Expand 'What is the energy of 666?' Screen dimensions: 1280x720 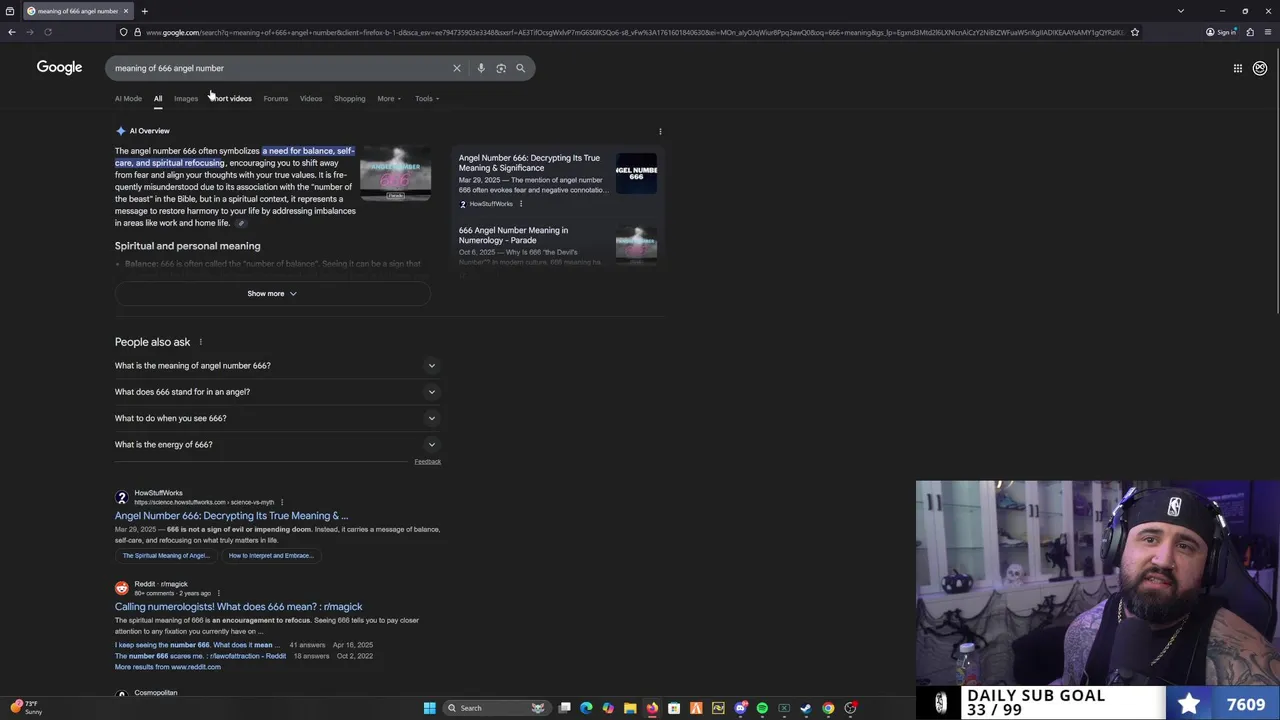point(277,444)
